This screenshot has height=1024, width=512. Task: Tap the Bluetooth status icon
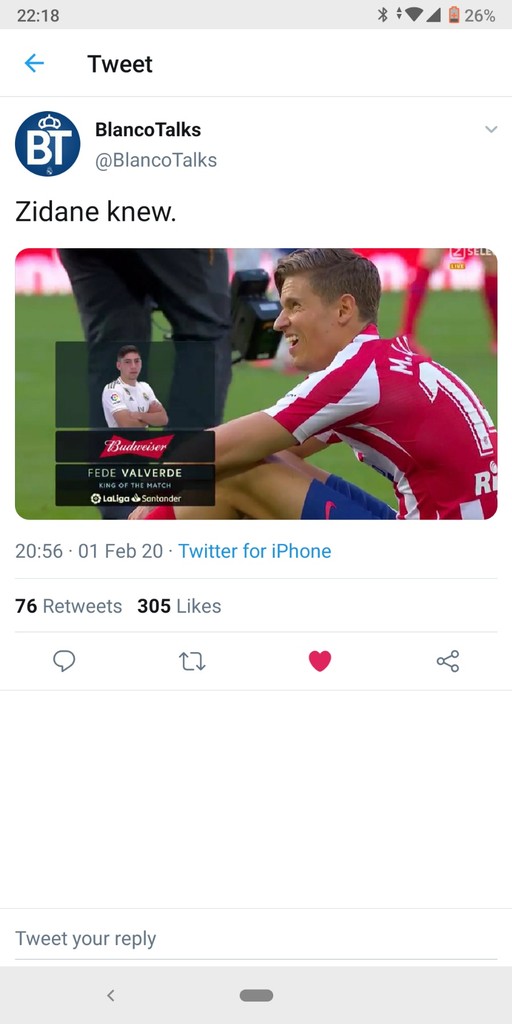pyautogui.click(x=383, y=15)
